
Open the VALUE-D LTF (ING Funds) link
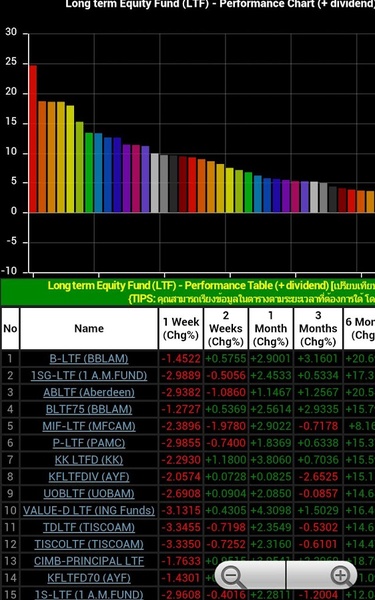coord(89,510)
